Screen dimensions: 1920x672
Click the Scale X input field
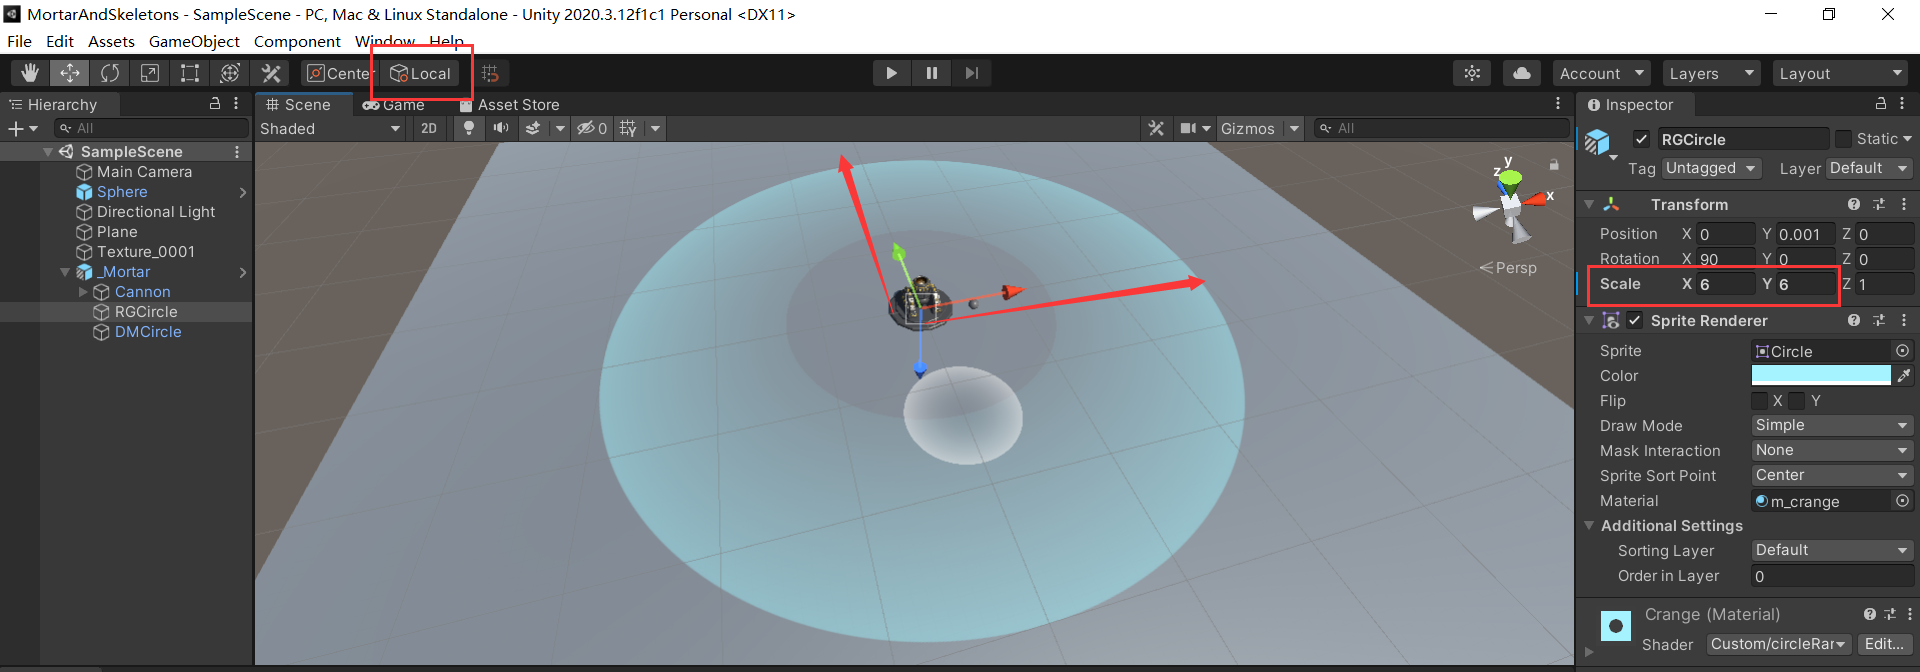(x=1726, y=284)
